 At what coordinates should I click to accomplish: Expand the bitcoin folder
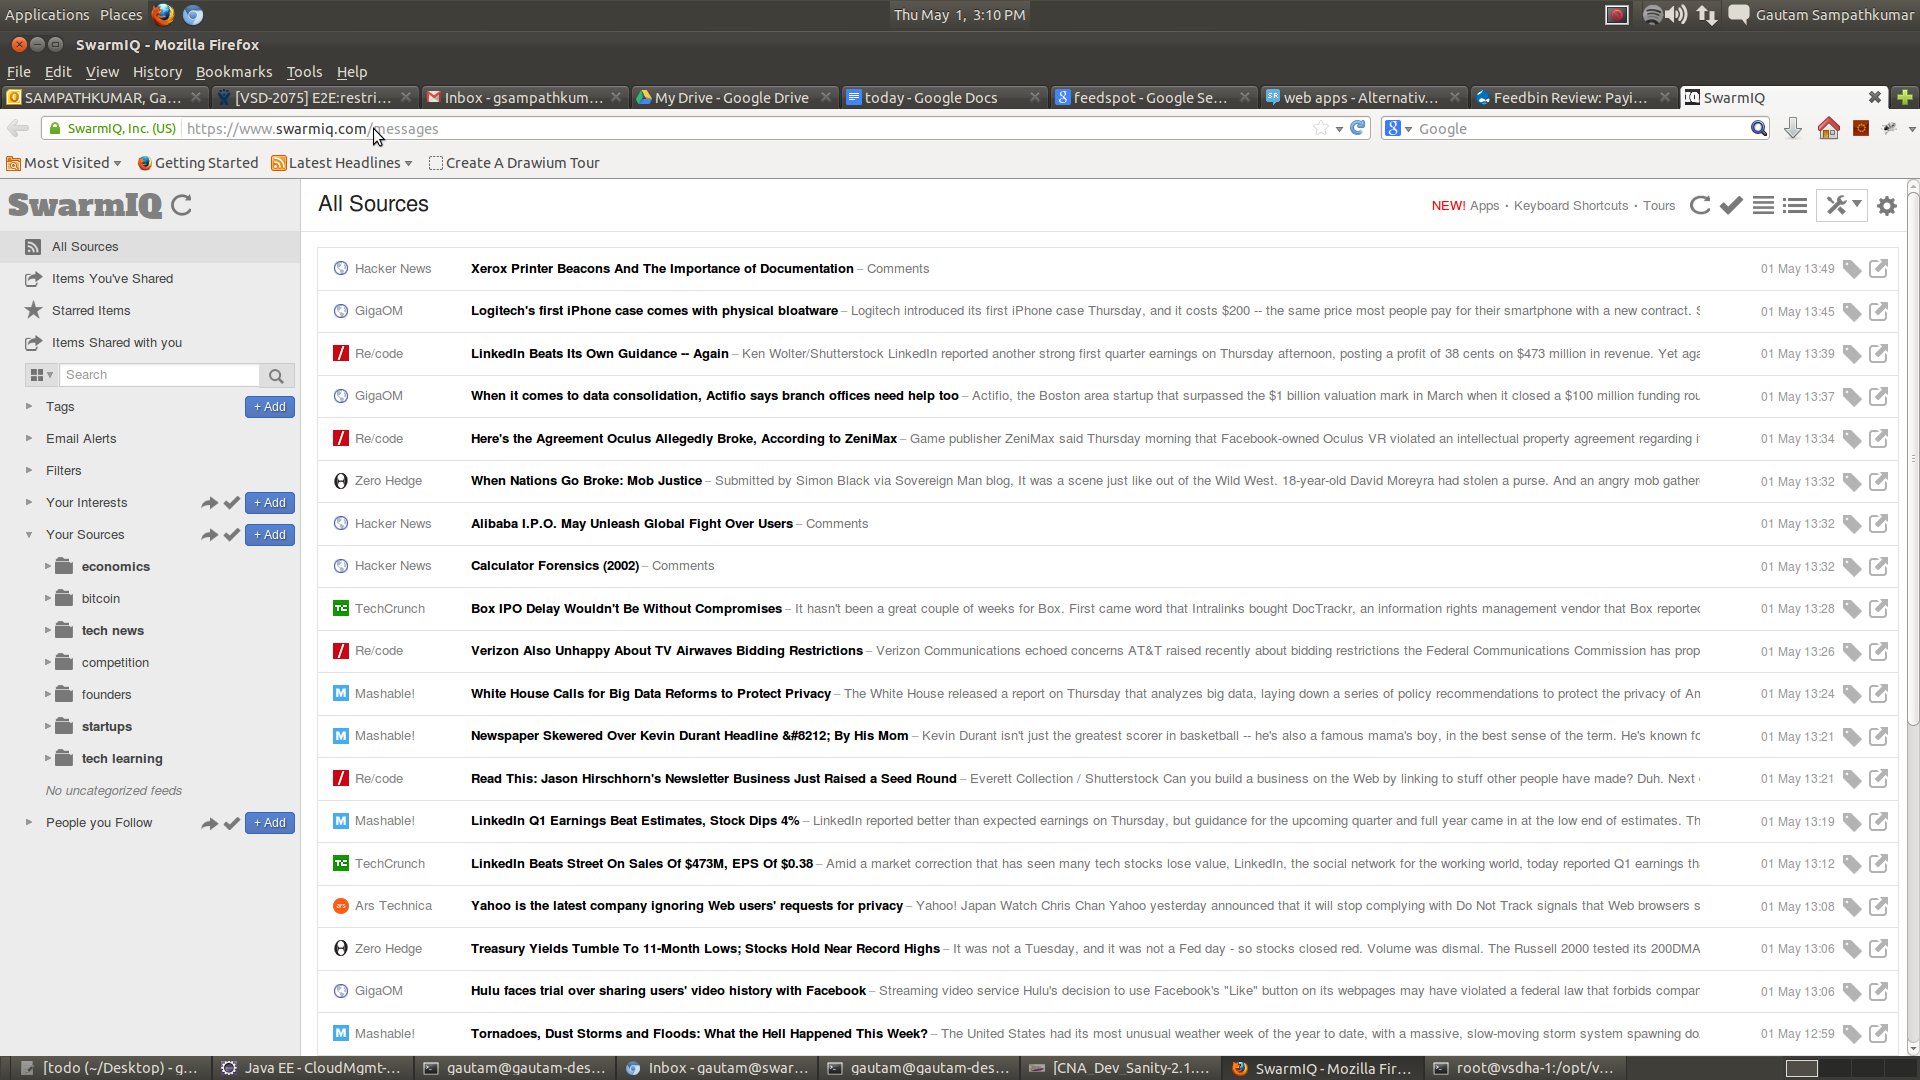[47, 599]
